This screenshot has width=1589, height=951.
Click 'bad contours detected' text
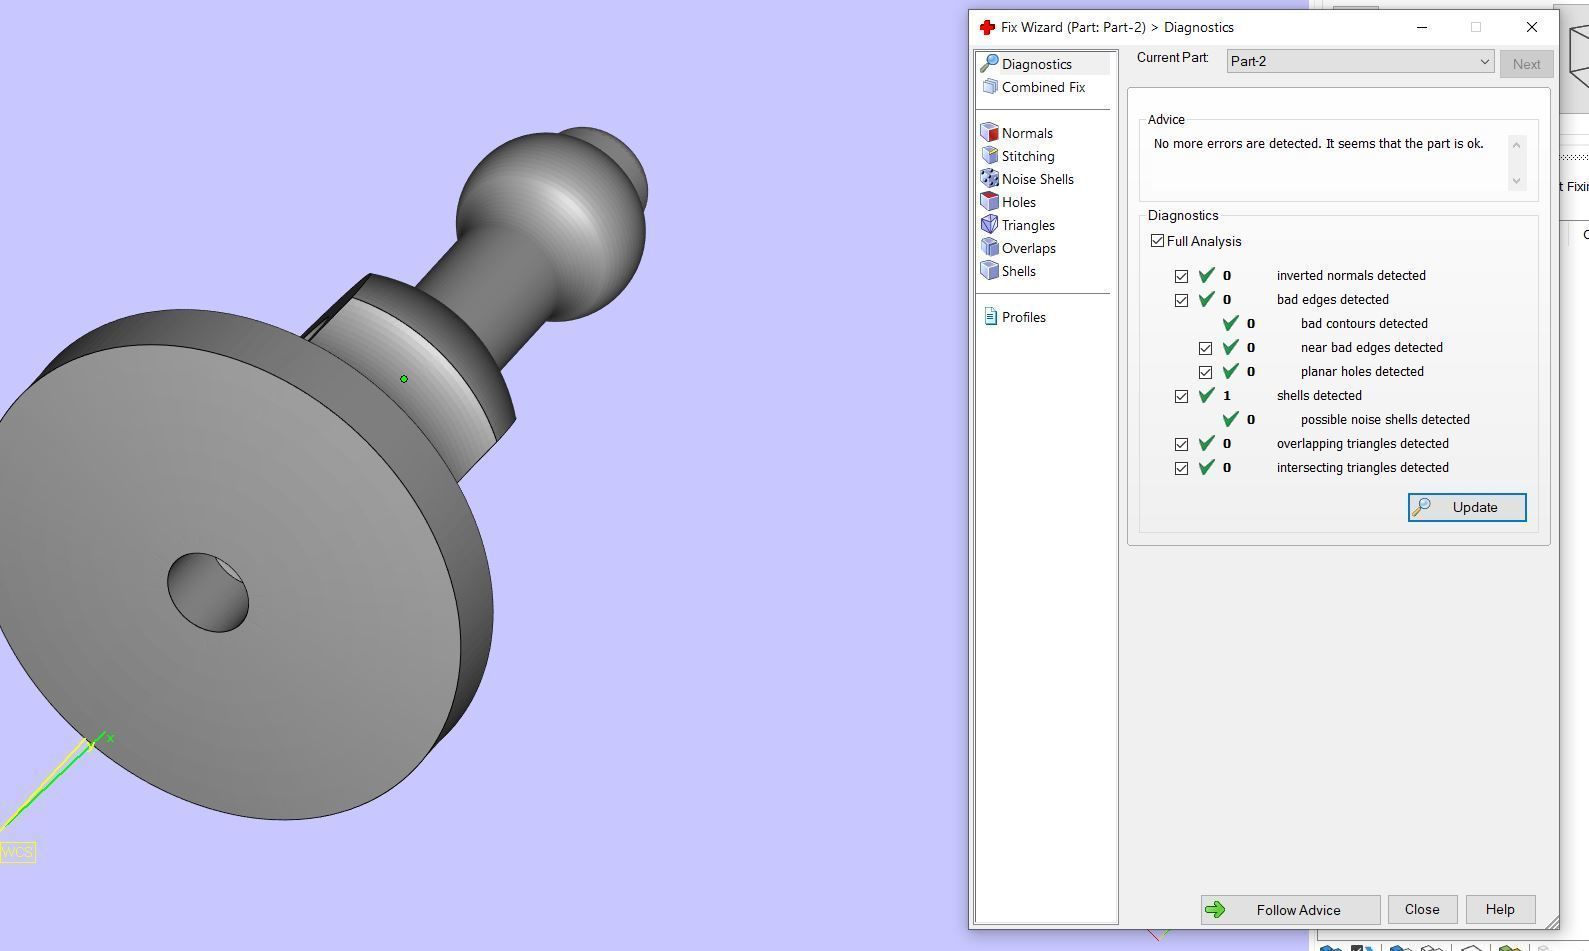point(1364,324)
